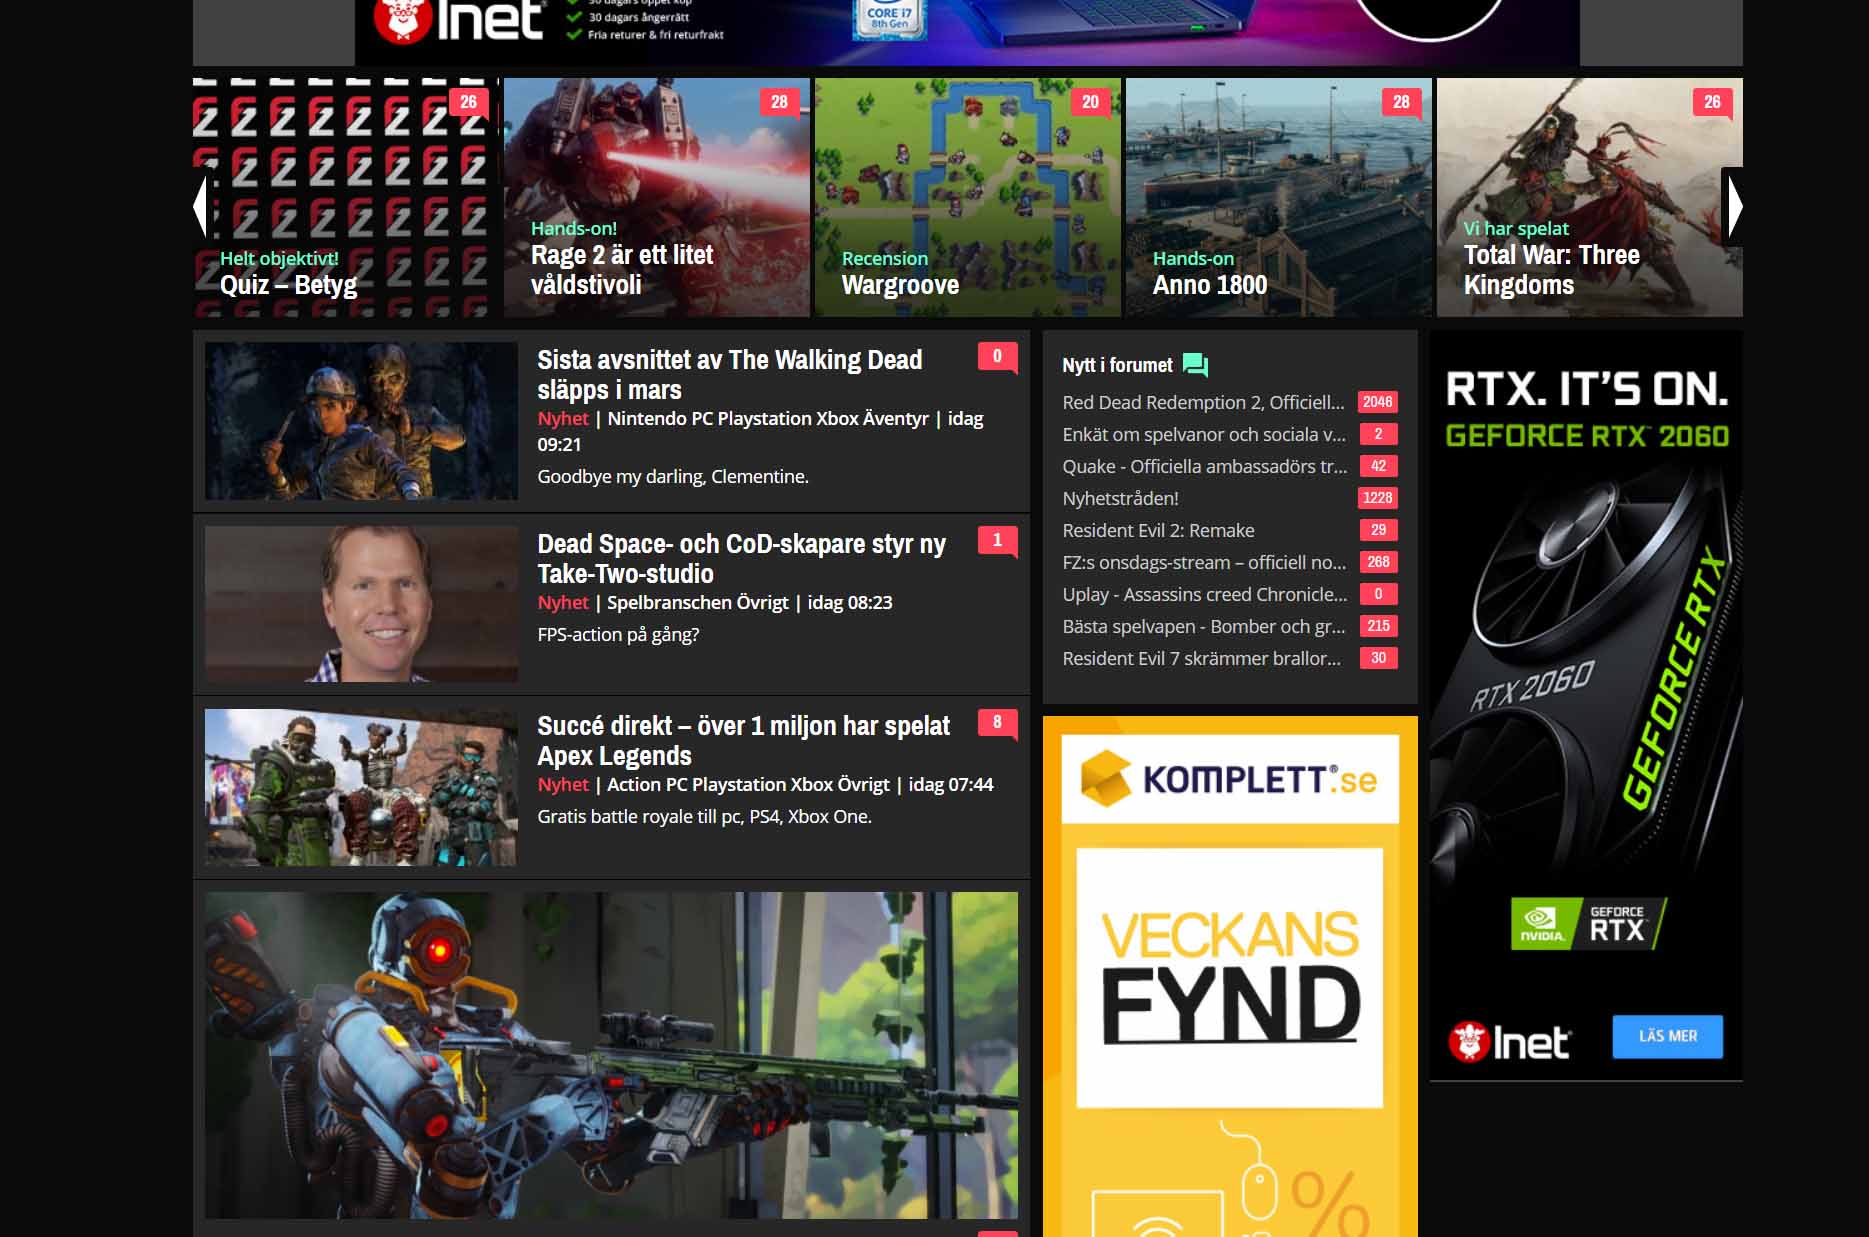Image resolution: width=1869 pixels, height=1237 pixels.
Task: Select the Äventyr tag
Action: [x=896, y=419]
